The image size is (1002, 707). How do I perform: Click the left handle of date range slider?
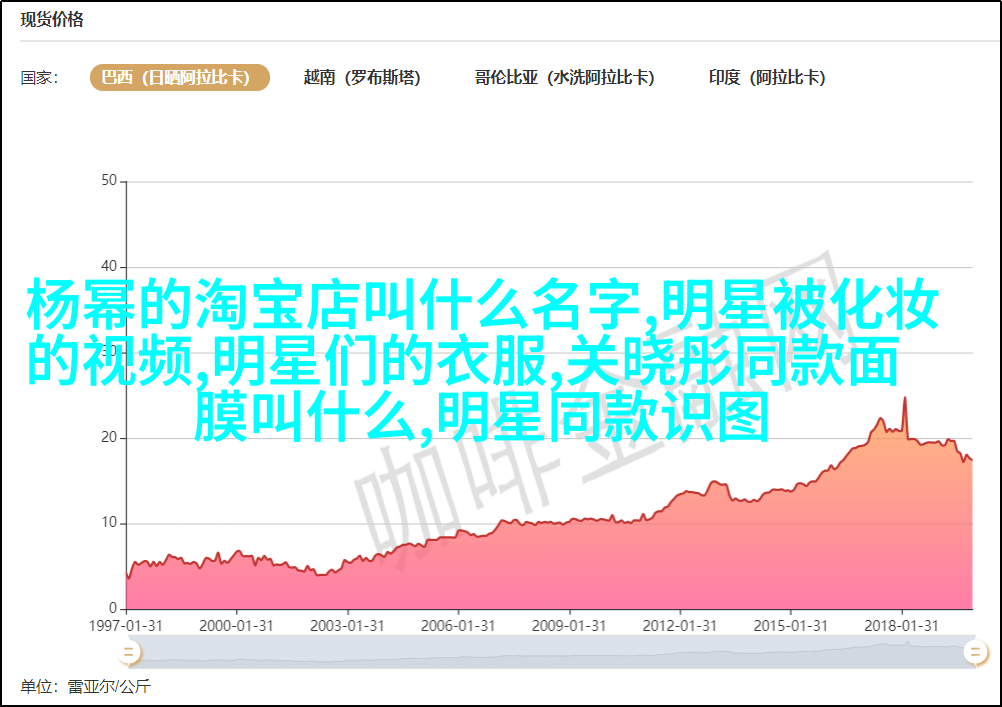point(128,652)
